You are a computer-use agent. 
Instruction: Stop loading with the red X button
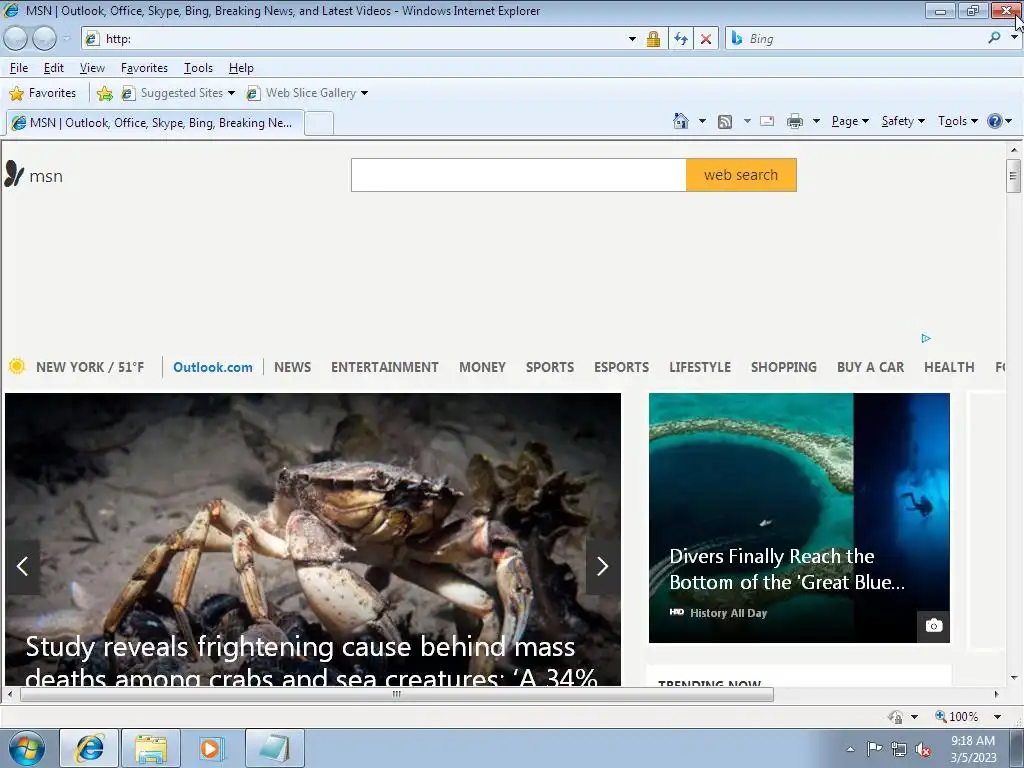[706, 39]
